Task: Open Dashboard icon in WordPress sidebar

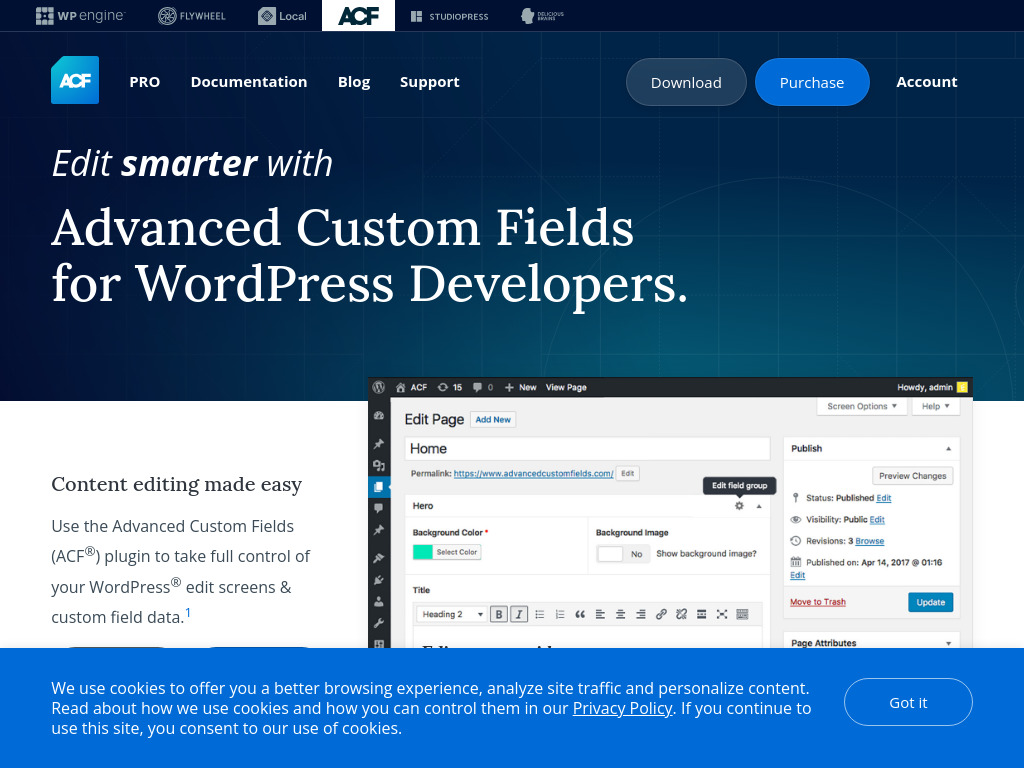Action: pos(379,415)
